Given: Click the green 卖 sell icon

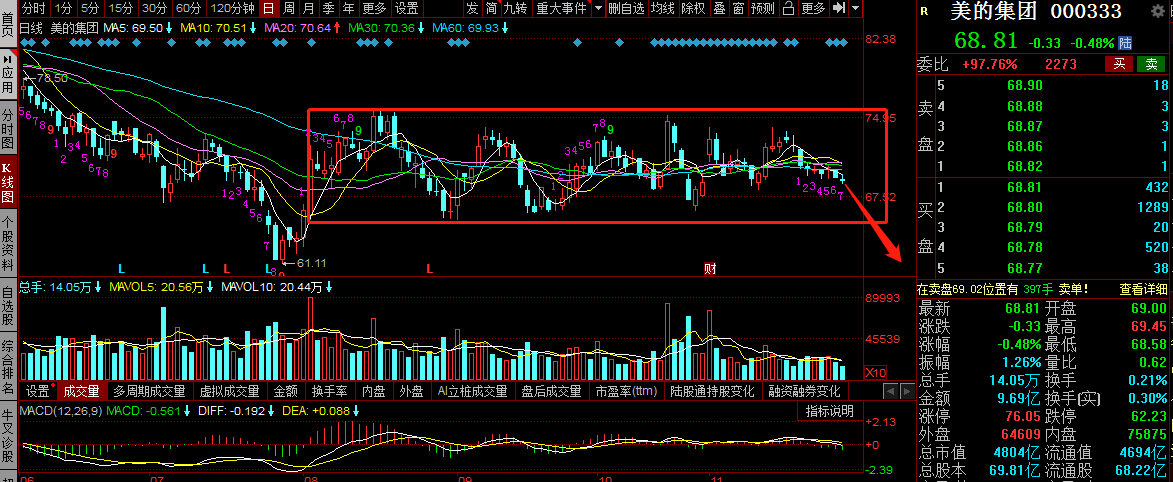Looking at the screenshot, I should point(1151,64).
